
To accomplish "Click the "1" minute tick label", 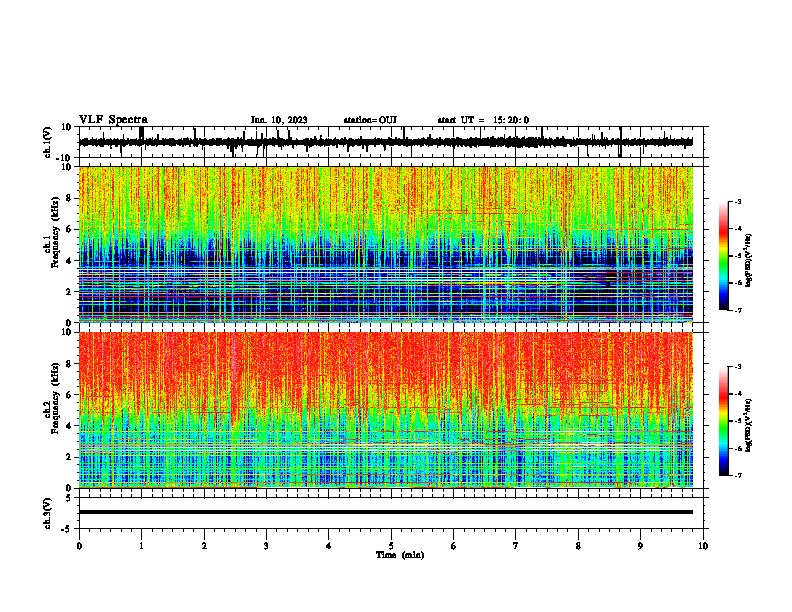I will (141, 546).
